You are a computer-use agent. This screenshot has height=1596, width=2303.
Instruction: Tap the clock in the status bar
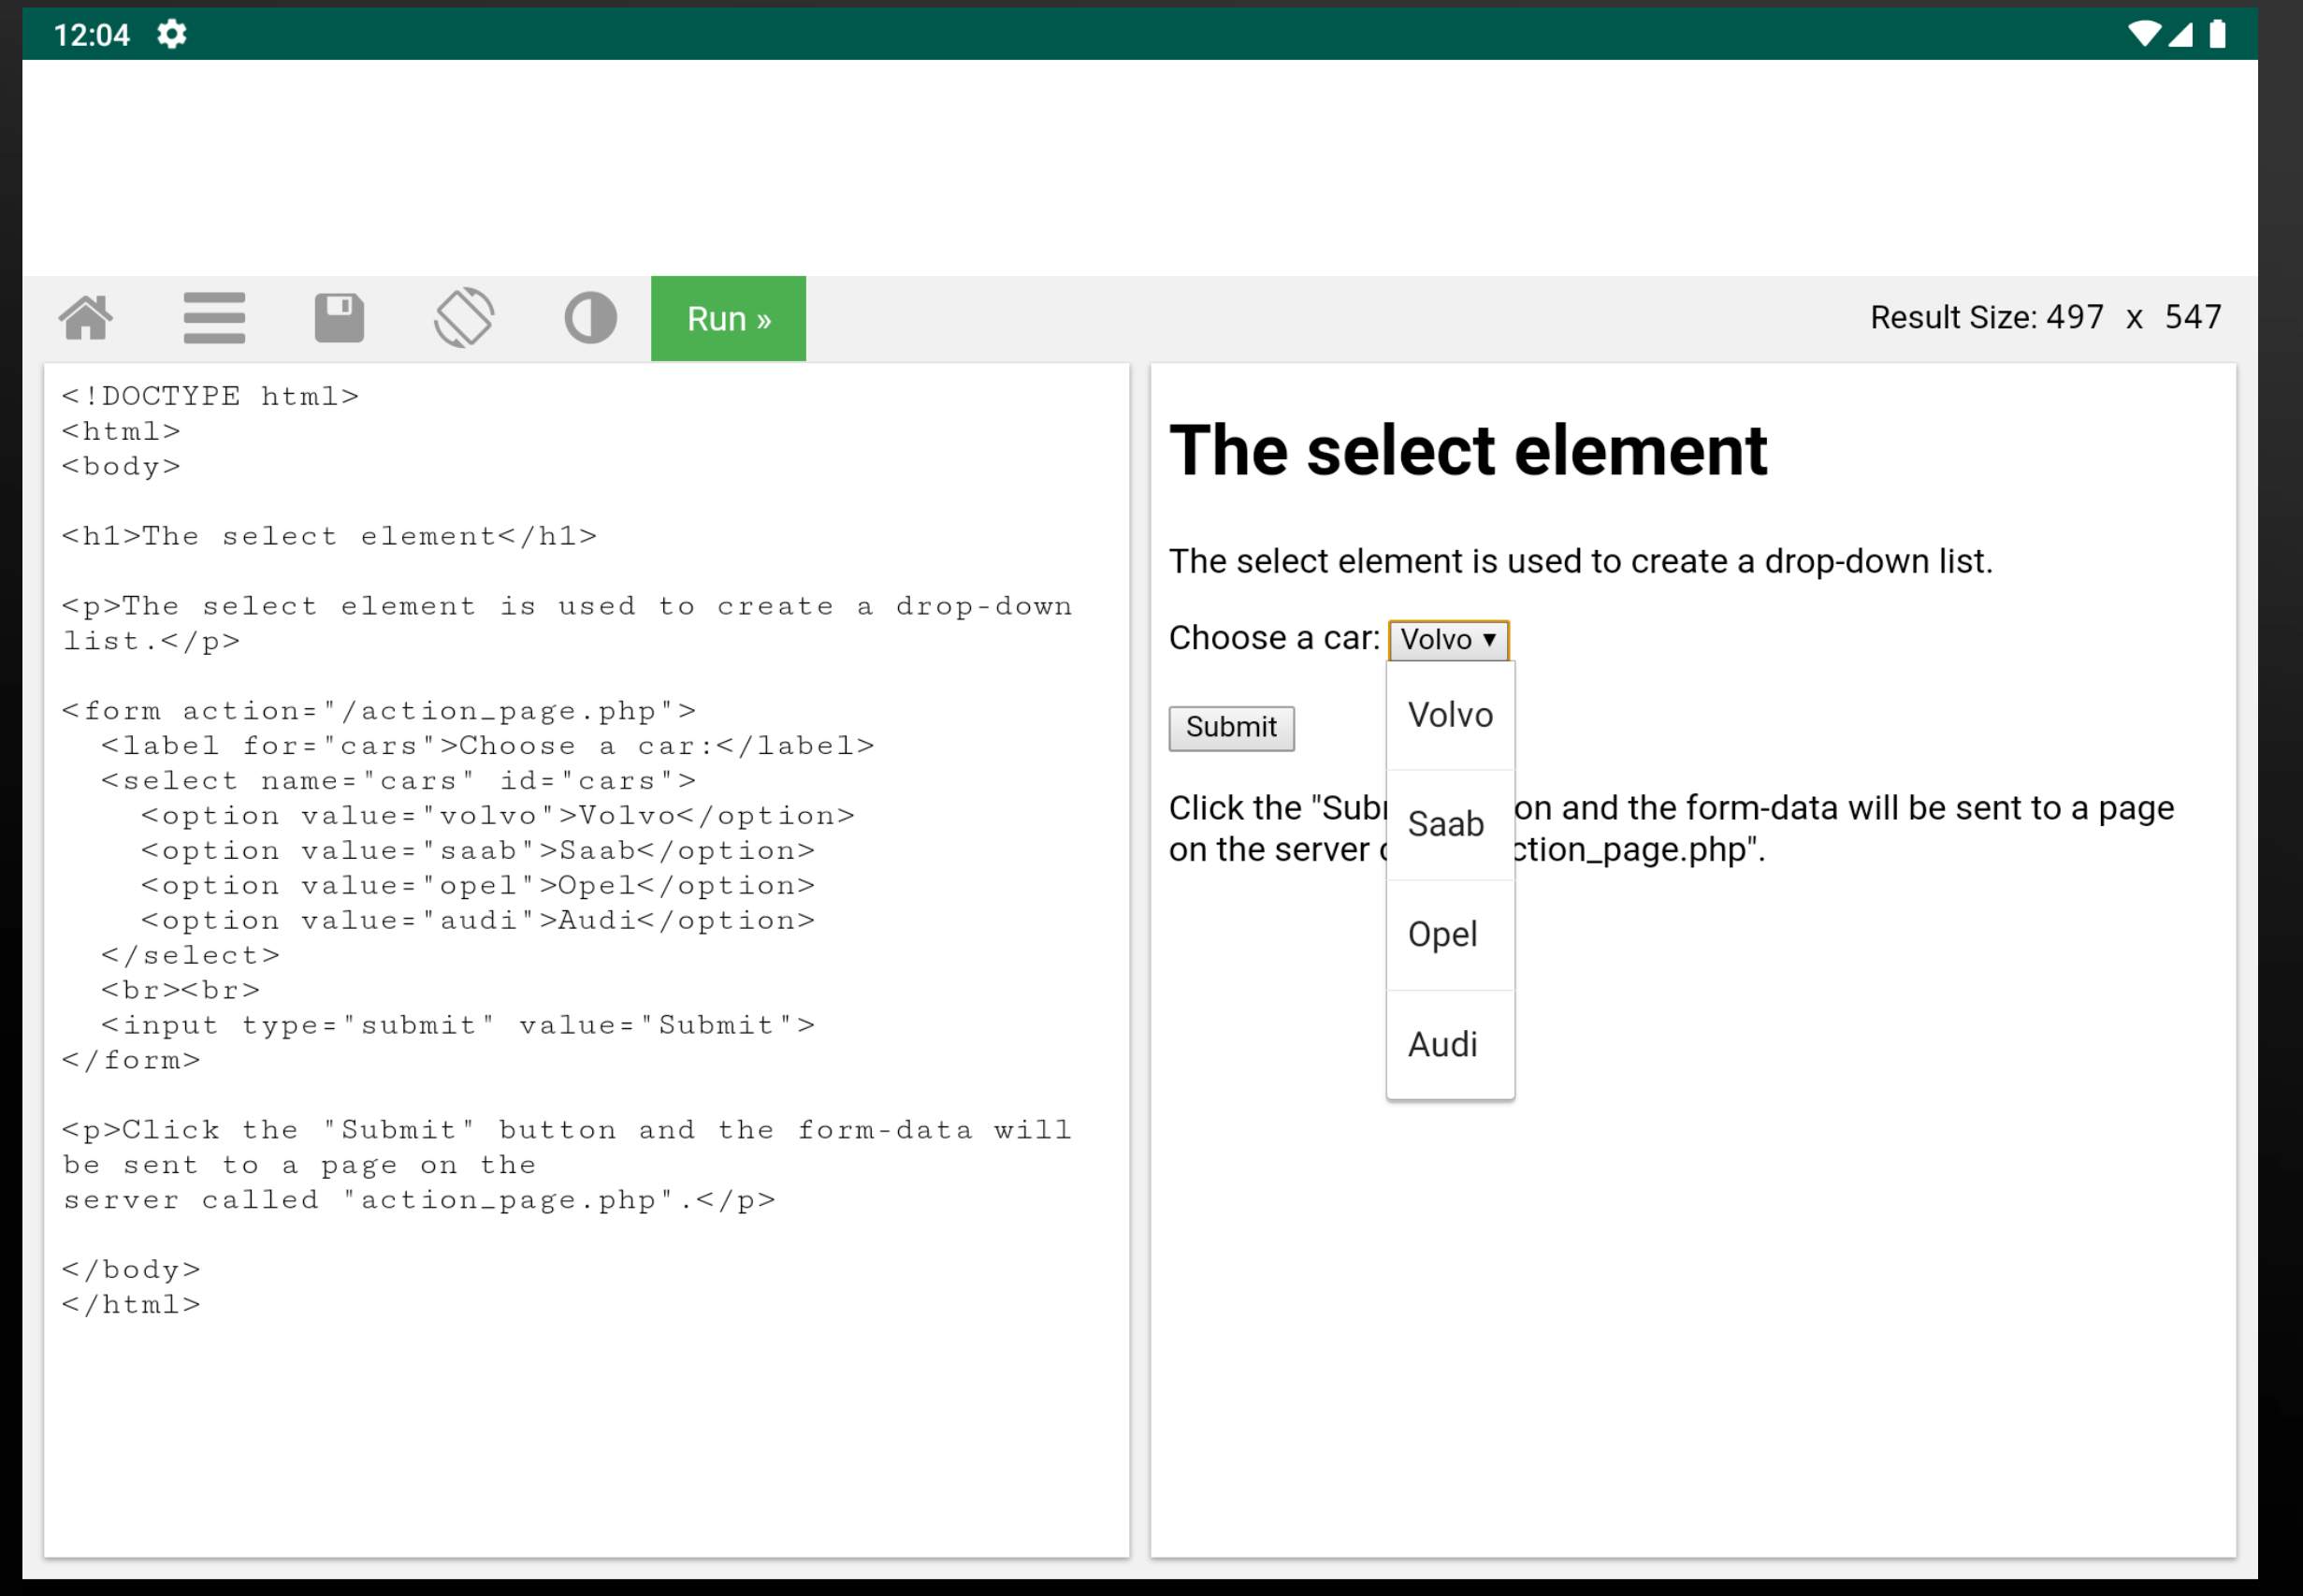(91, 33)
